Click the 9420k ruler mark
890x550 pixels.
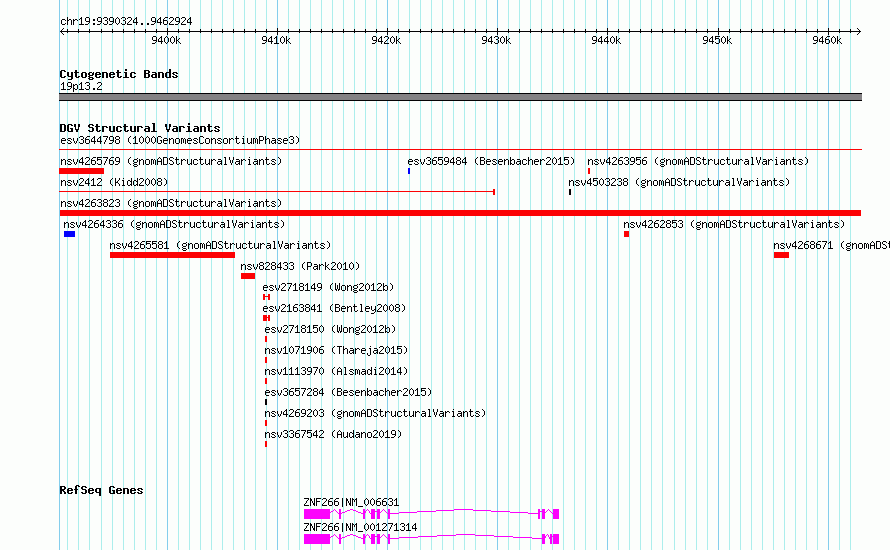click(386, 40)
